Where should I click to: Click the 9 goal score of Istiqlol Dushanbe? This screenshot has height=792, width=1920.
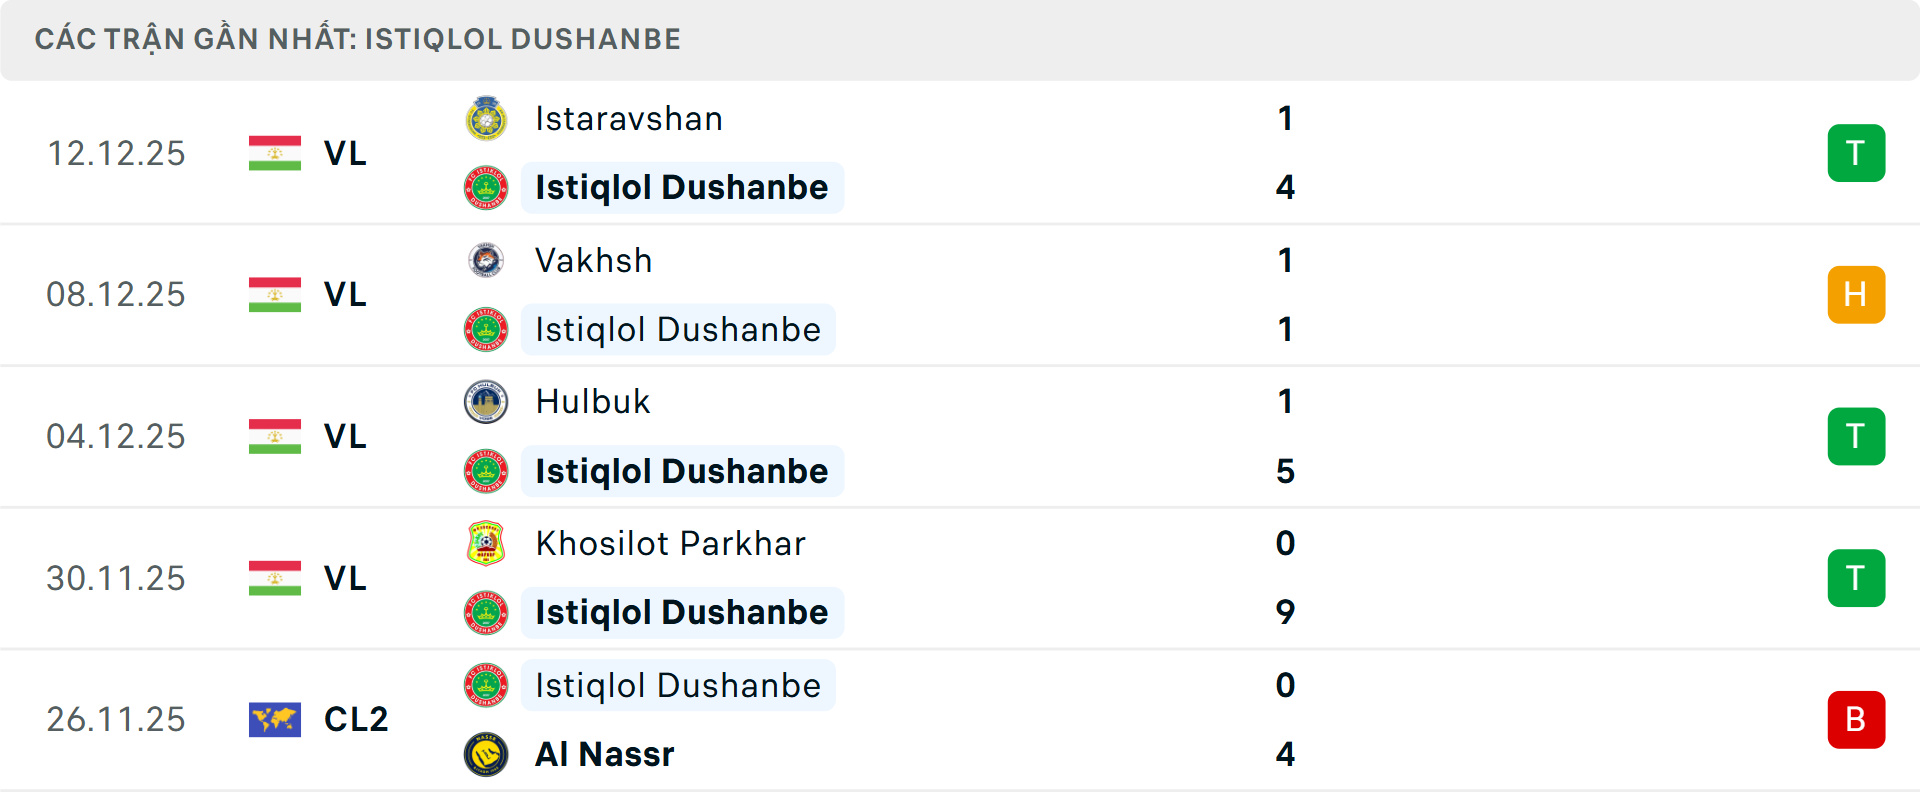click(x=1285, y=613)
